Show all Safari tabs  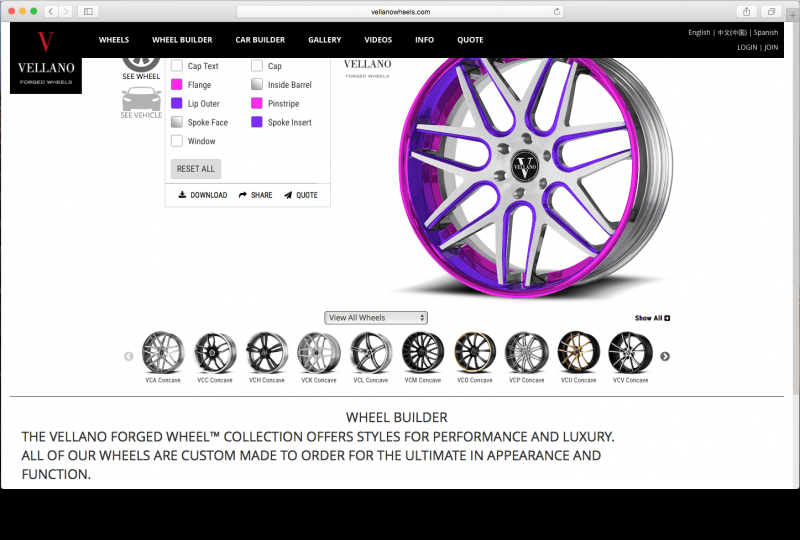(x=771, y=11)
